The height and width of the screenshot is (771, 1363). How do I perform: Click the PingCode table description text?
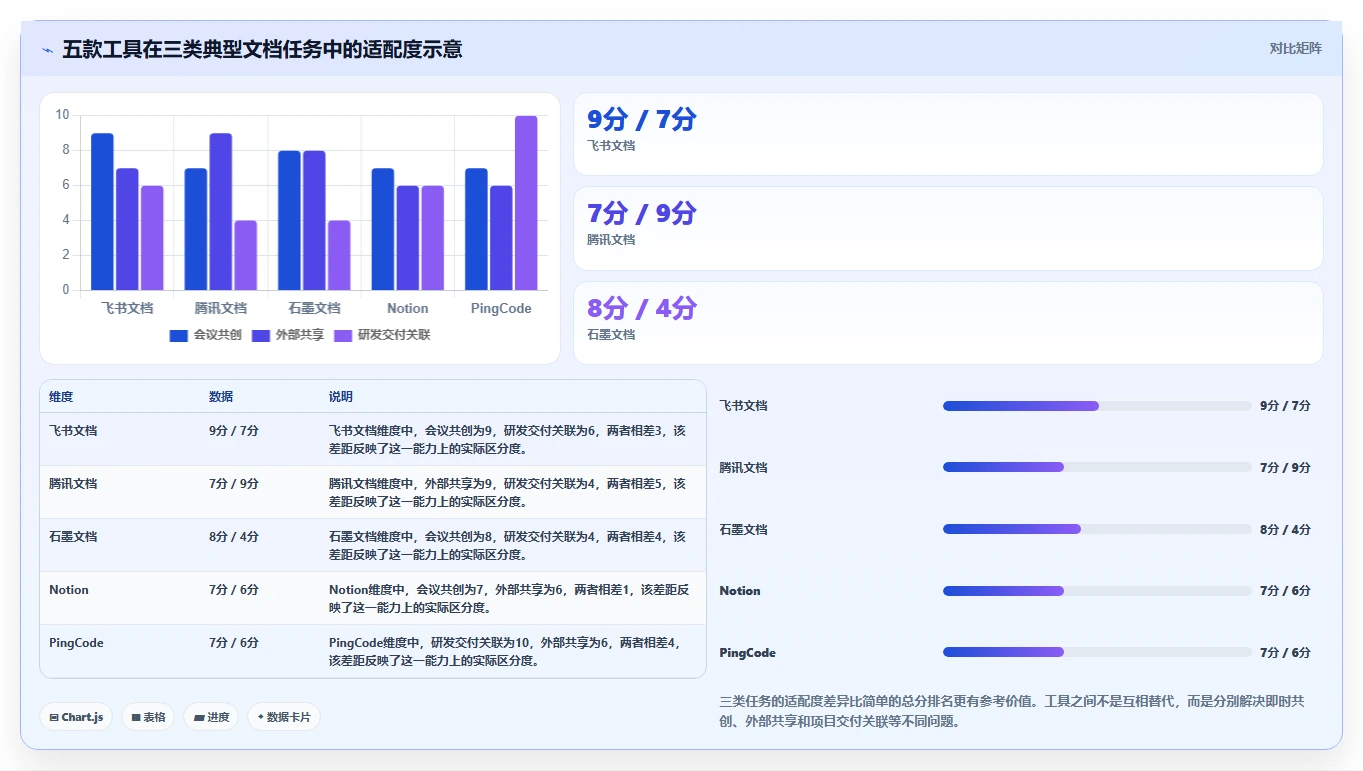click(x=506, y=652)
